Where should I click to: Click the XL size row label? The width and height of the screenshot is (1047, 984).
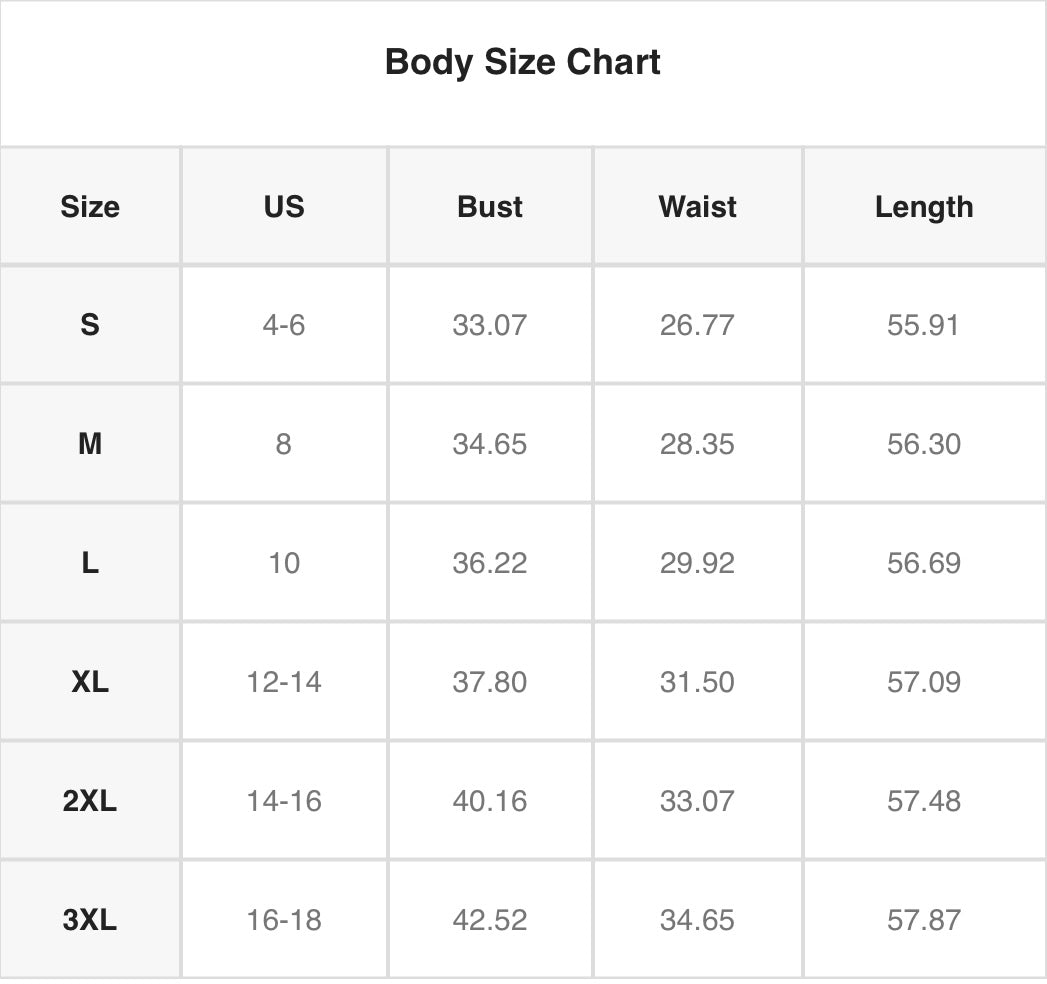click(x=90, y=682)
